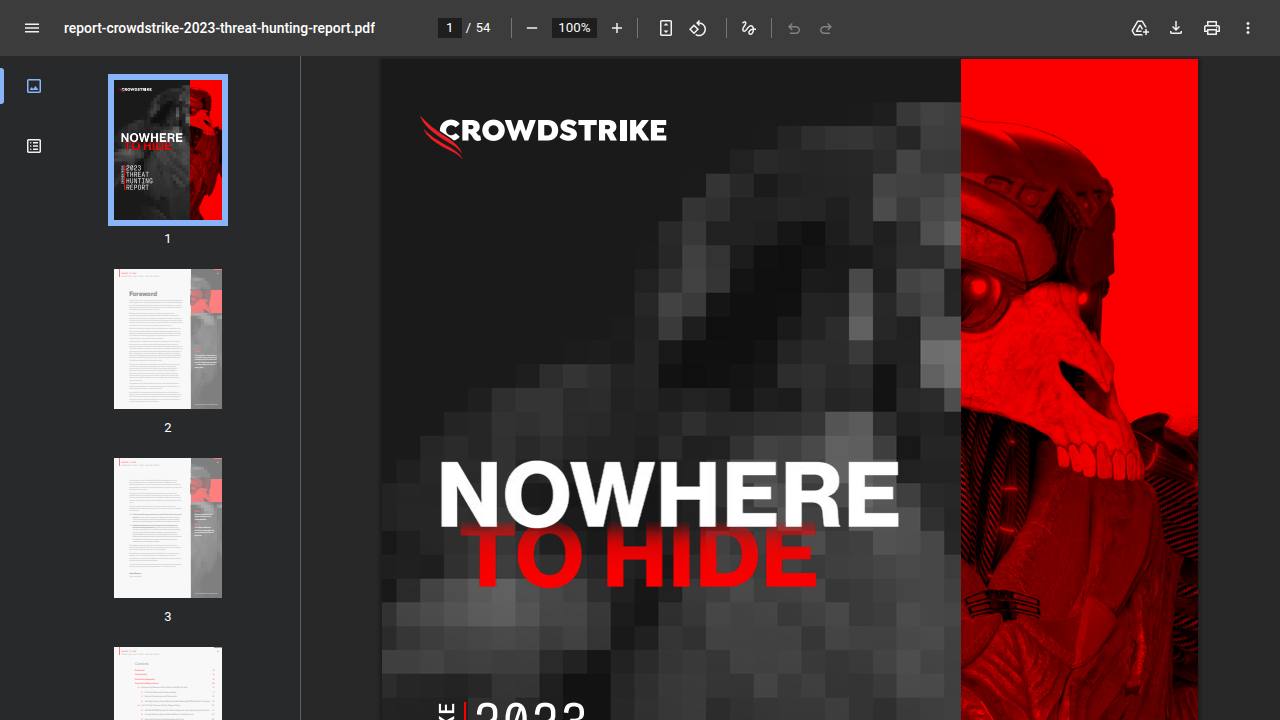Save the PDF to Google Drive
1280x720 pixels.
point(1140,28)
